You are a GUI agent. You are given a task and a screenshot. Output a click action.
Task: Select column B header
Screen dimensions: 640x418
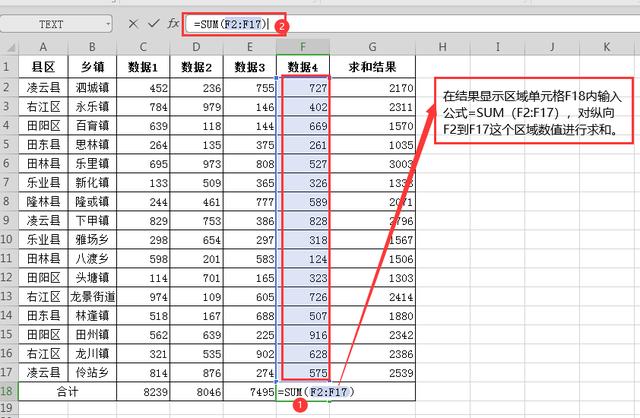click(92, 47)
